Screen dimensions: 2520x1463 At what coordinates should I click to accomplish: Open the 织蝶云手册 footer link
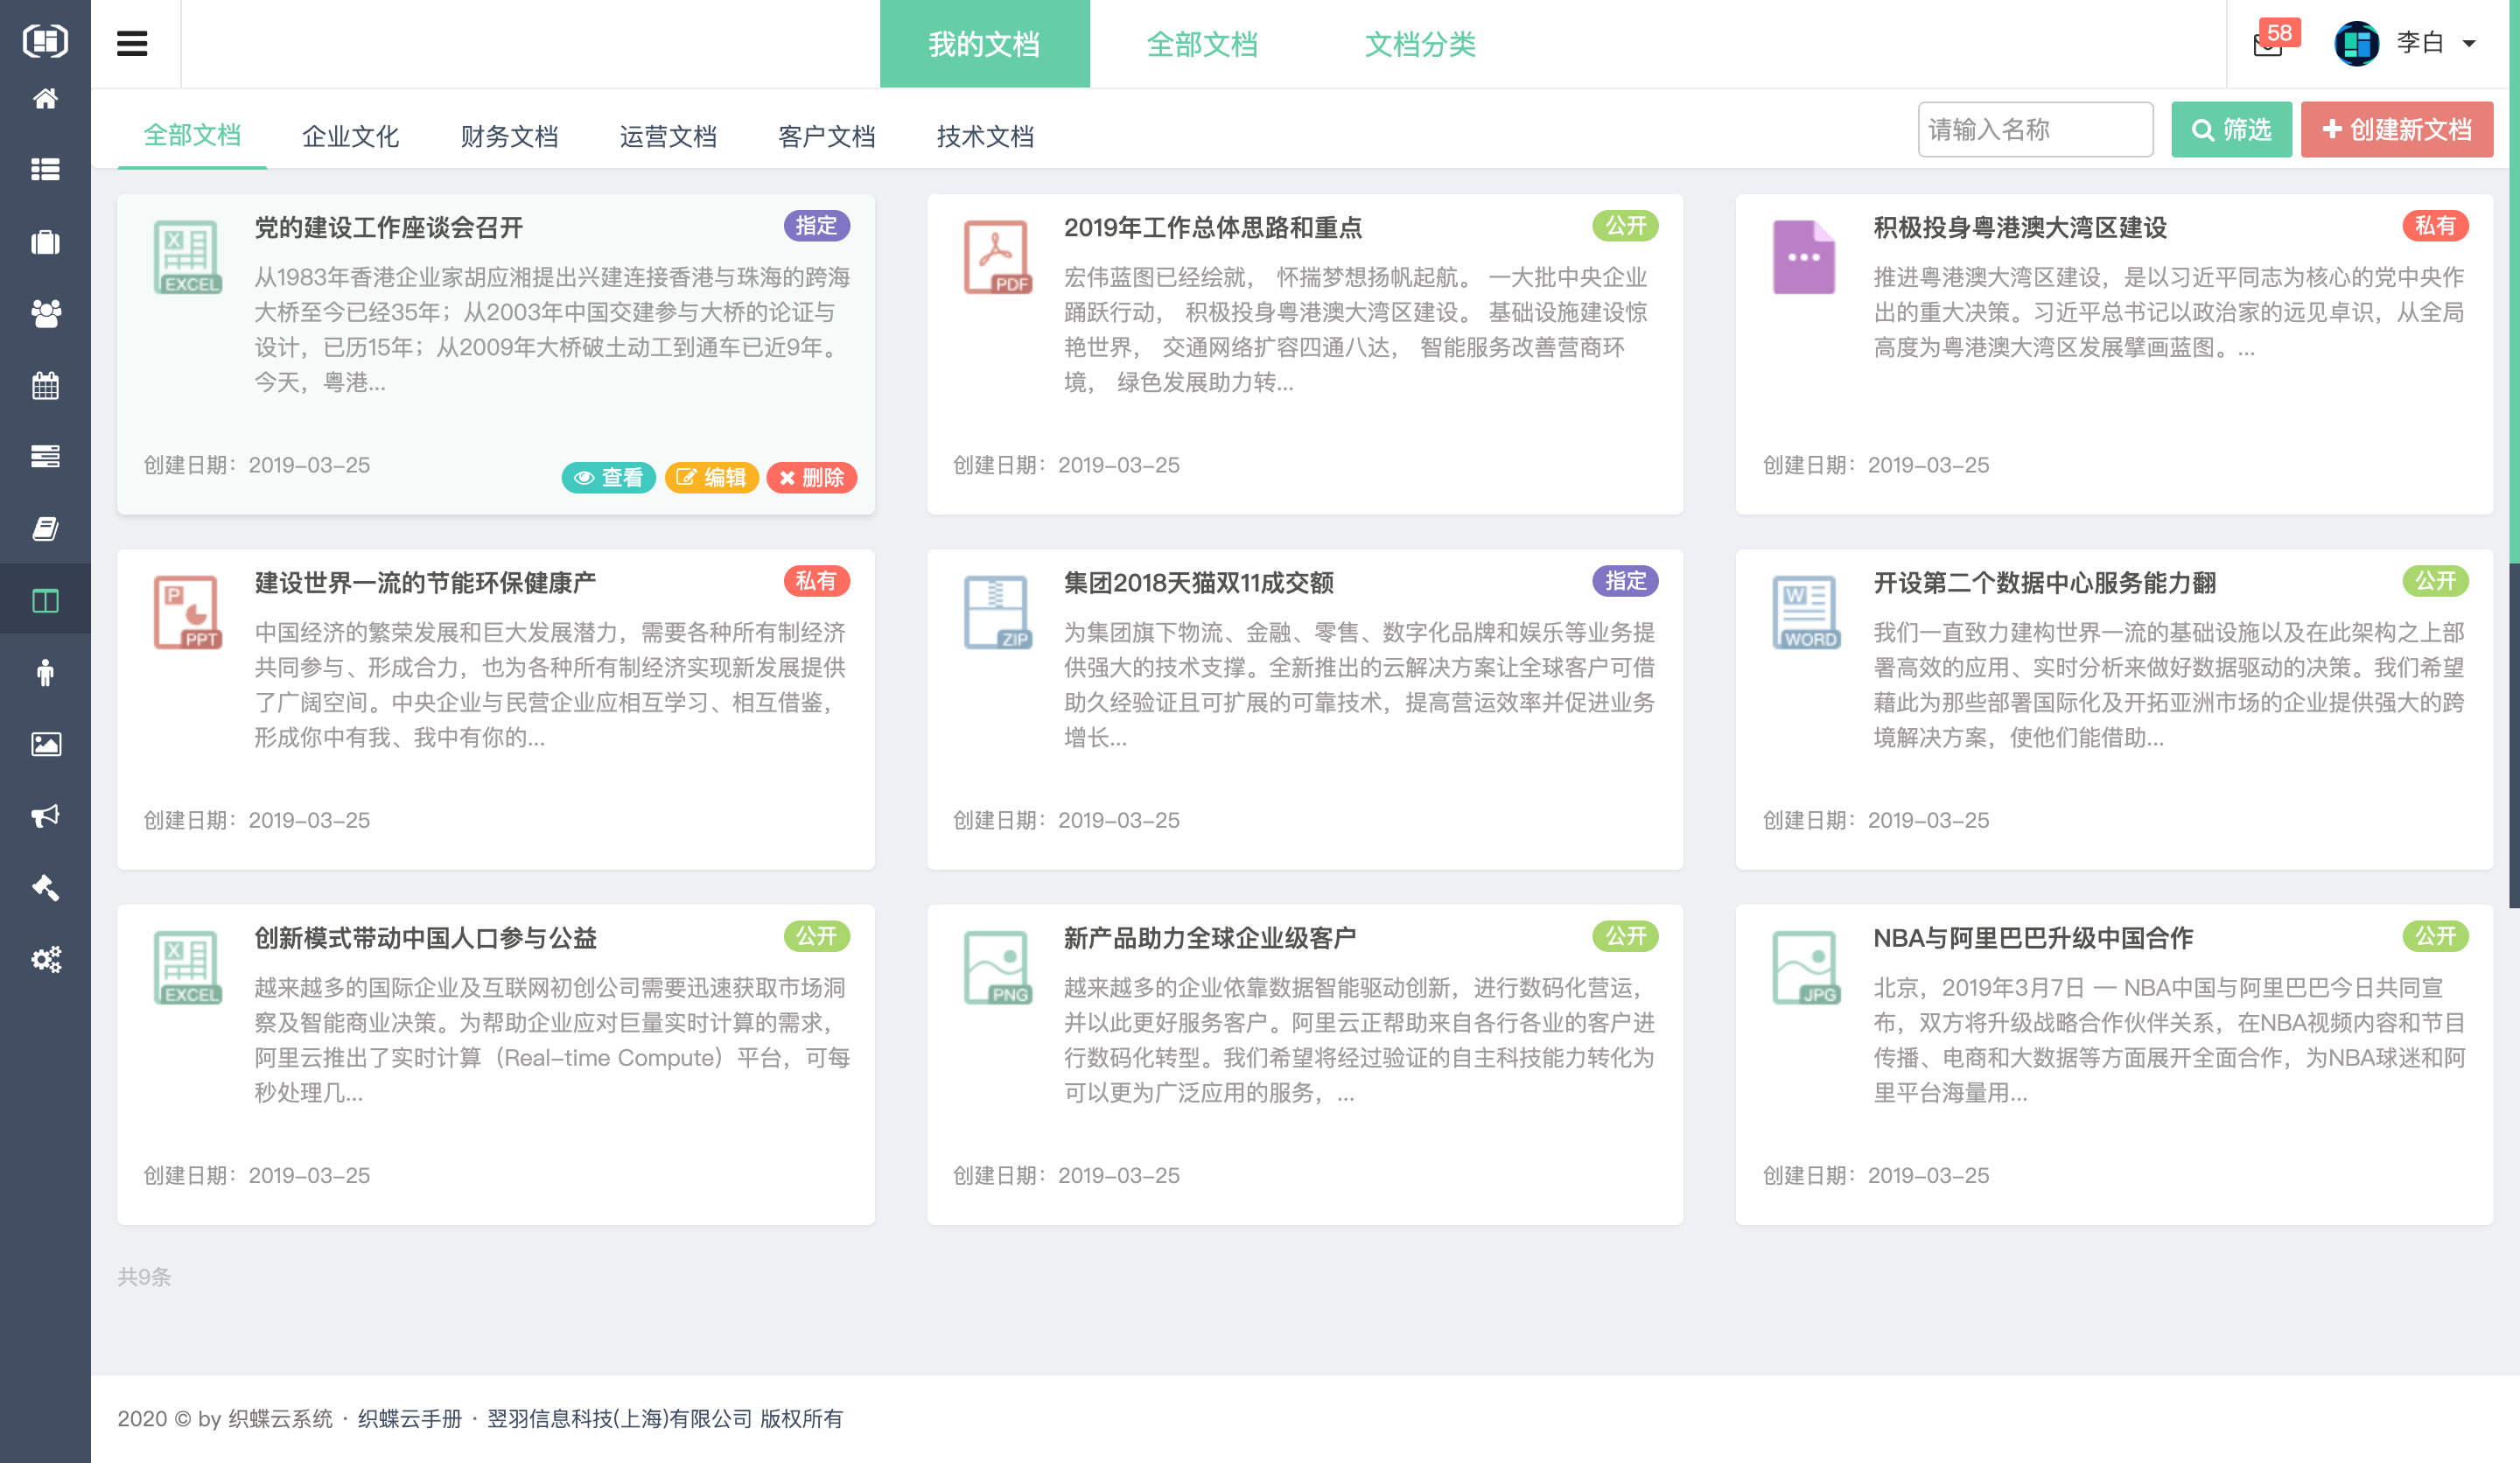tap(410, 1418)
